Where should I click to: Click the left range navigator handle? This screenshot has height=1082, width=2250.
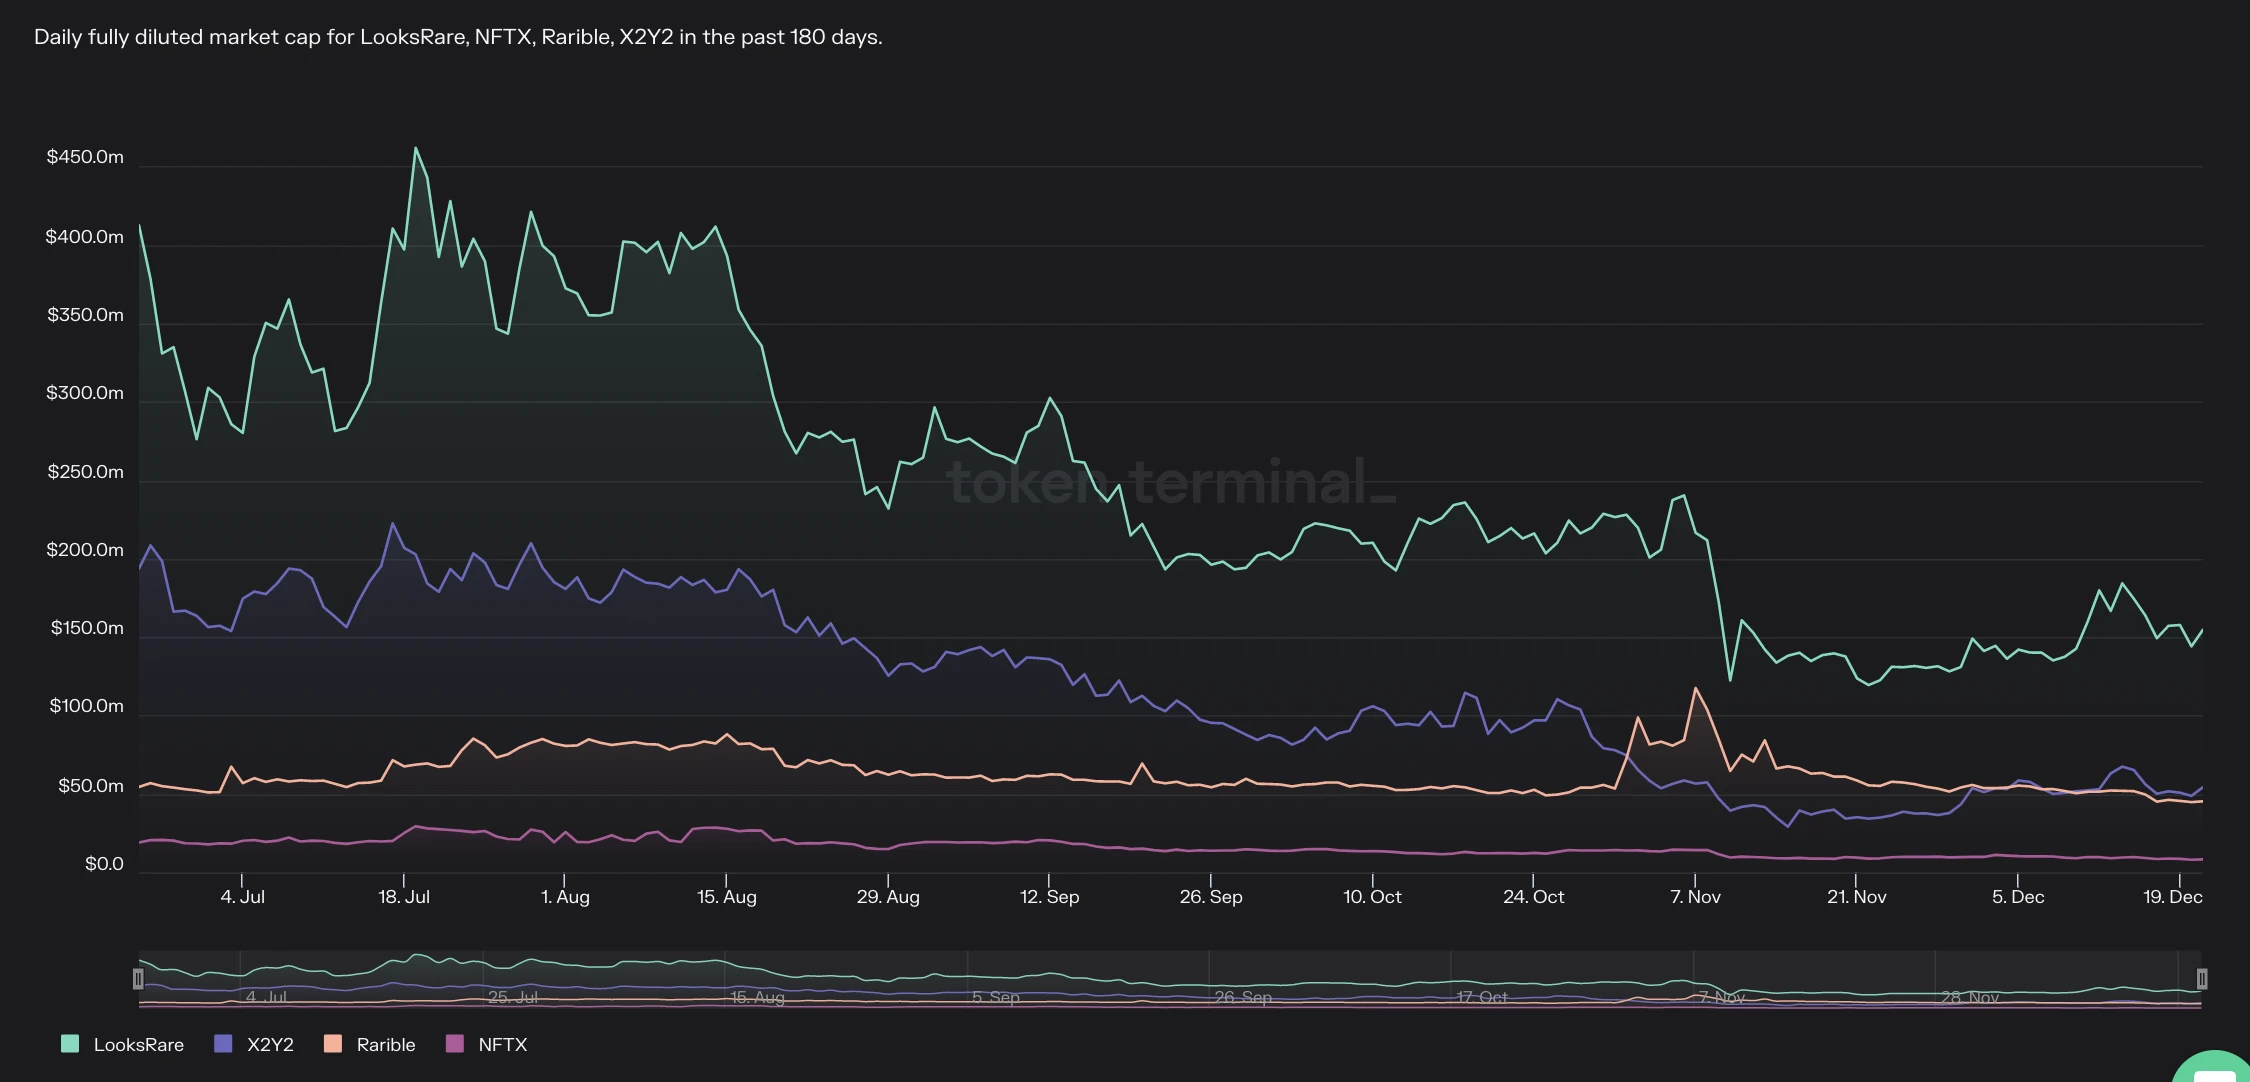[138, 978]
